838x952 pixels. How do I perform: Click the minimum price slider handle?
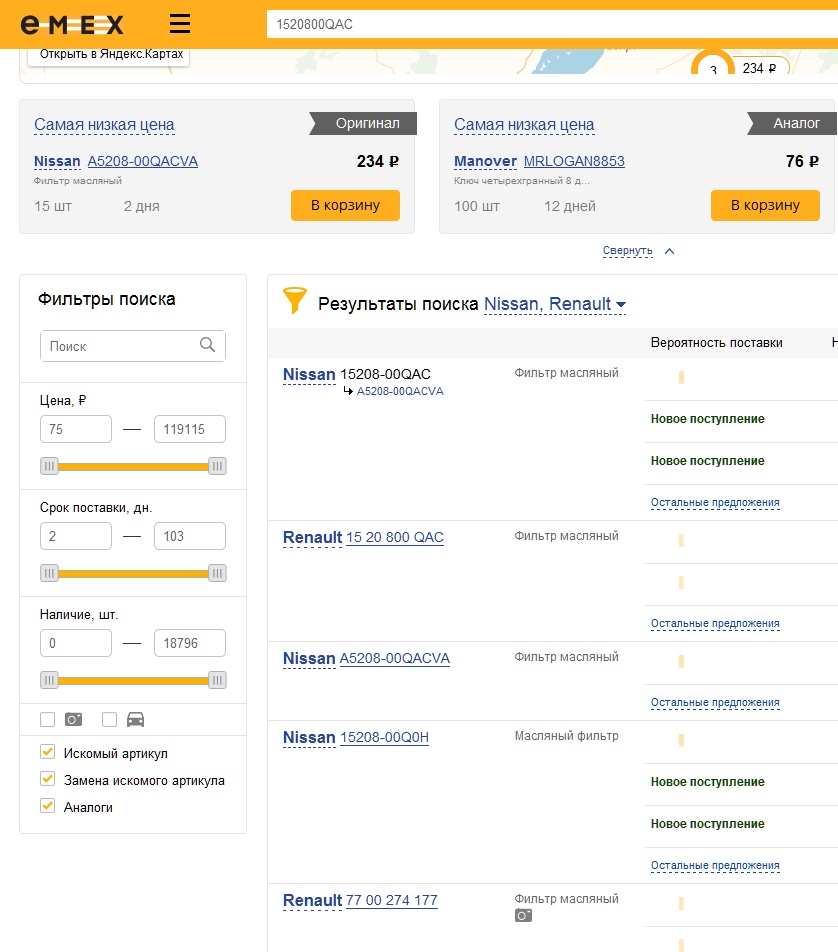point(49,466)
